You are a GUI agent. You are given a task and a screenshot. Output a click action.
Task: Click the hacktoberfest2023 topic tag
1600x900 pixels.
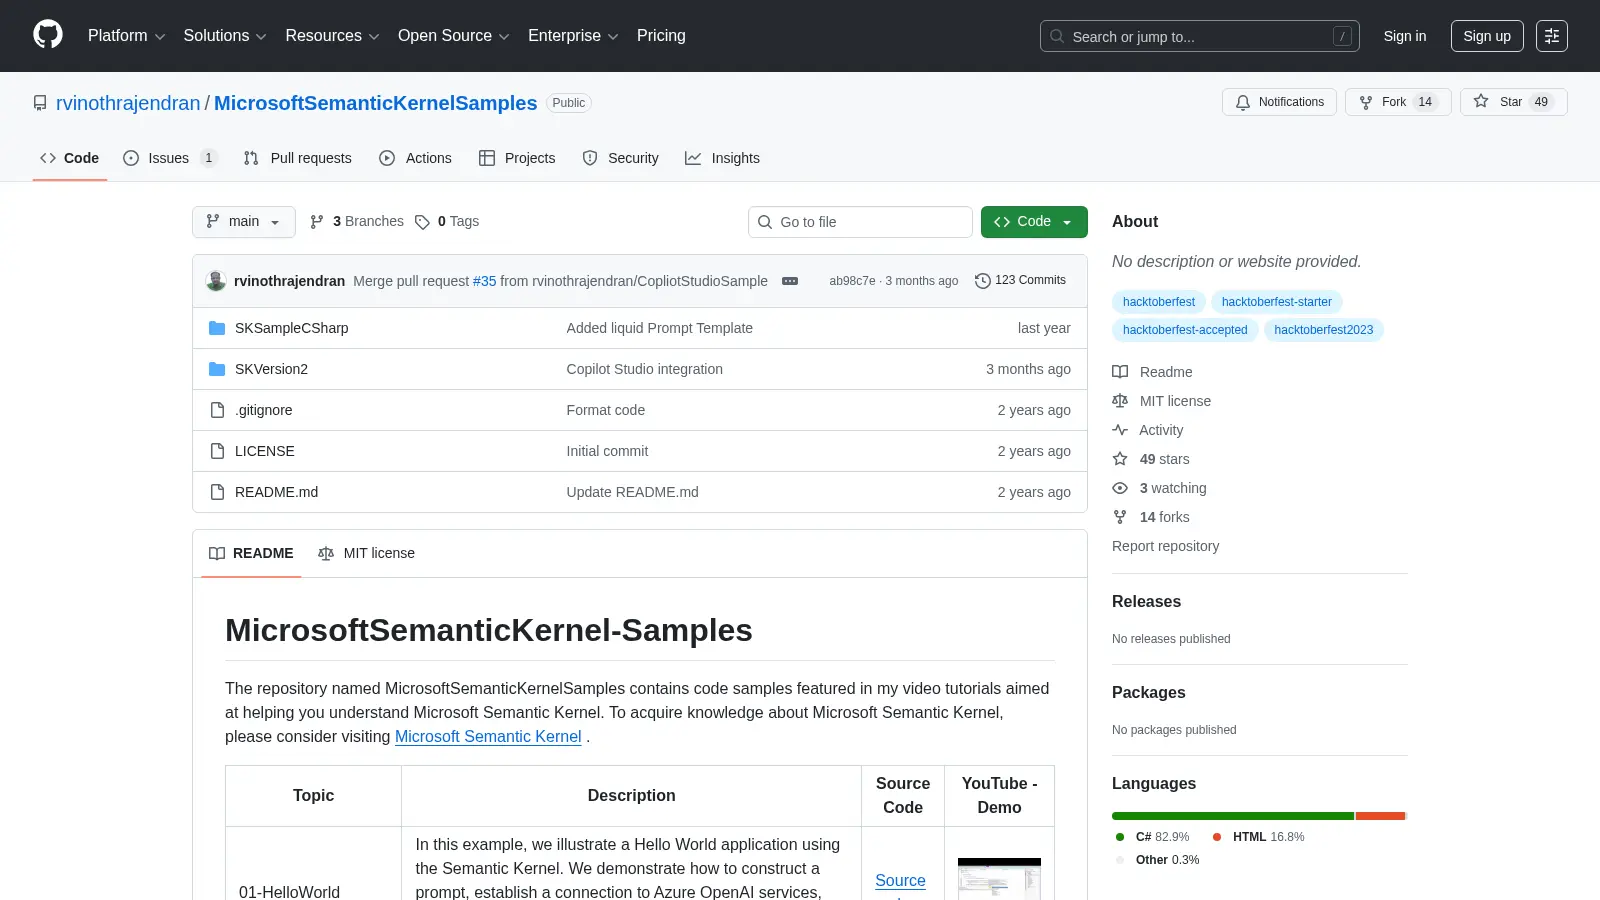(1323, 330)
